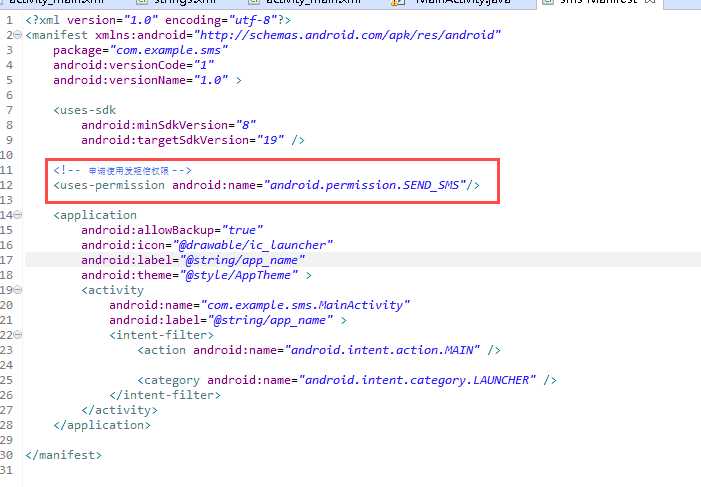Collapse the manifest element fold marker
The image size is (701, 487).
pos(18,35)
